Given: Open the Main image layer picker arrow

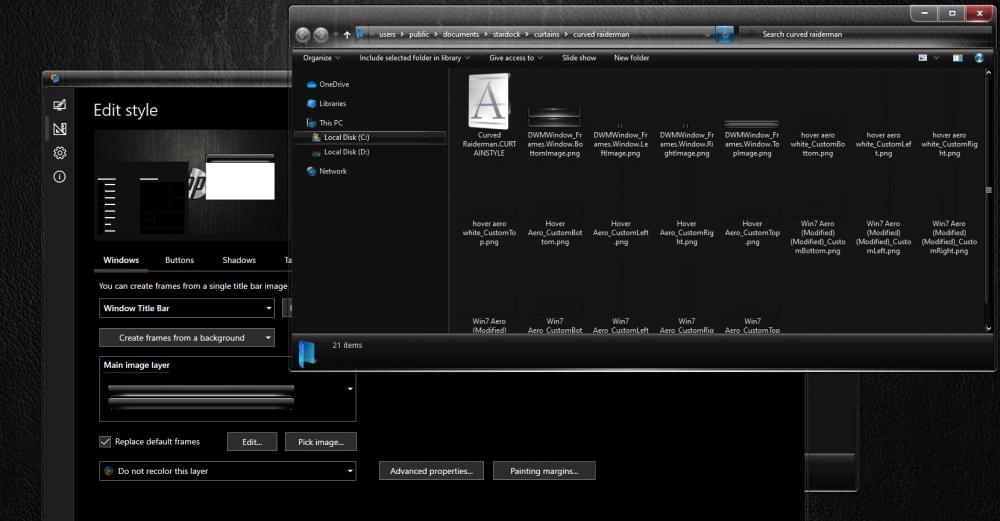Looking at the screenshot, I should pyautogui.click(x=350, y=388).
